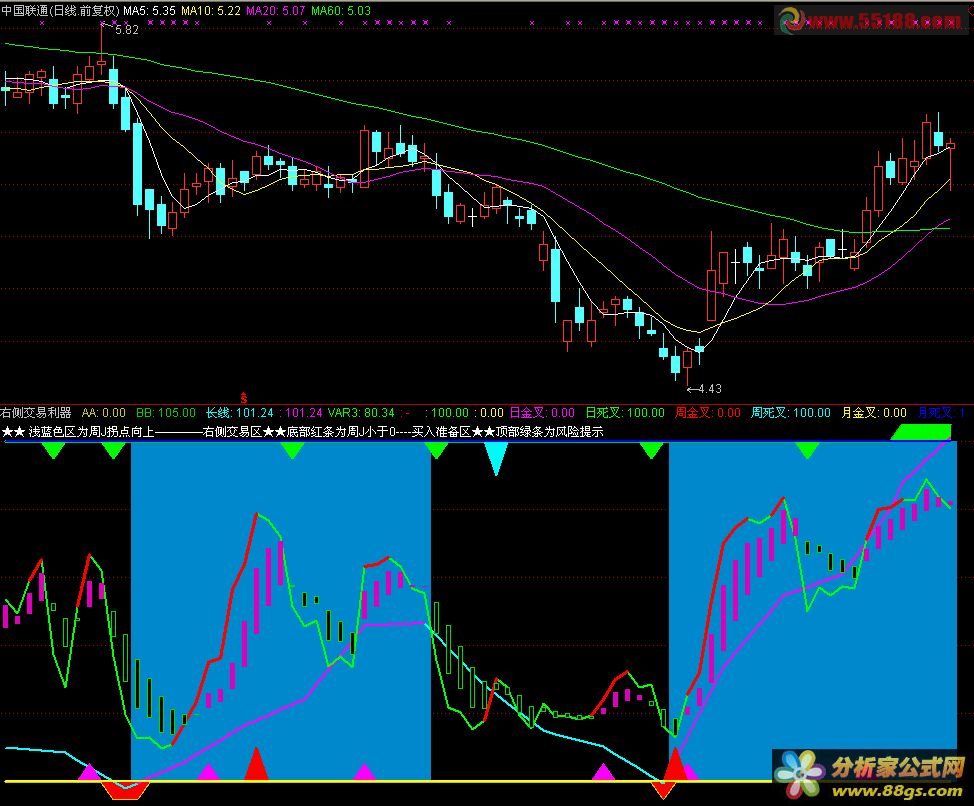Click the first green downward triangle risk marker

(x=53, y=451)
